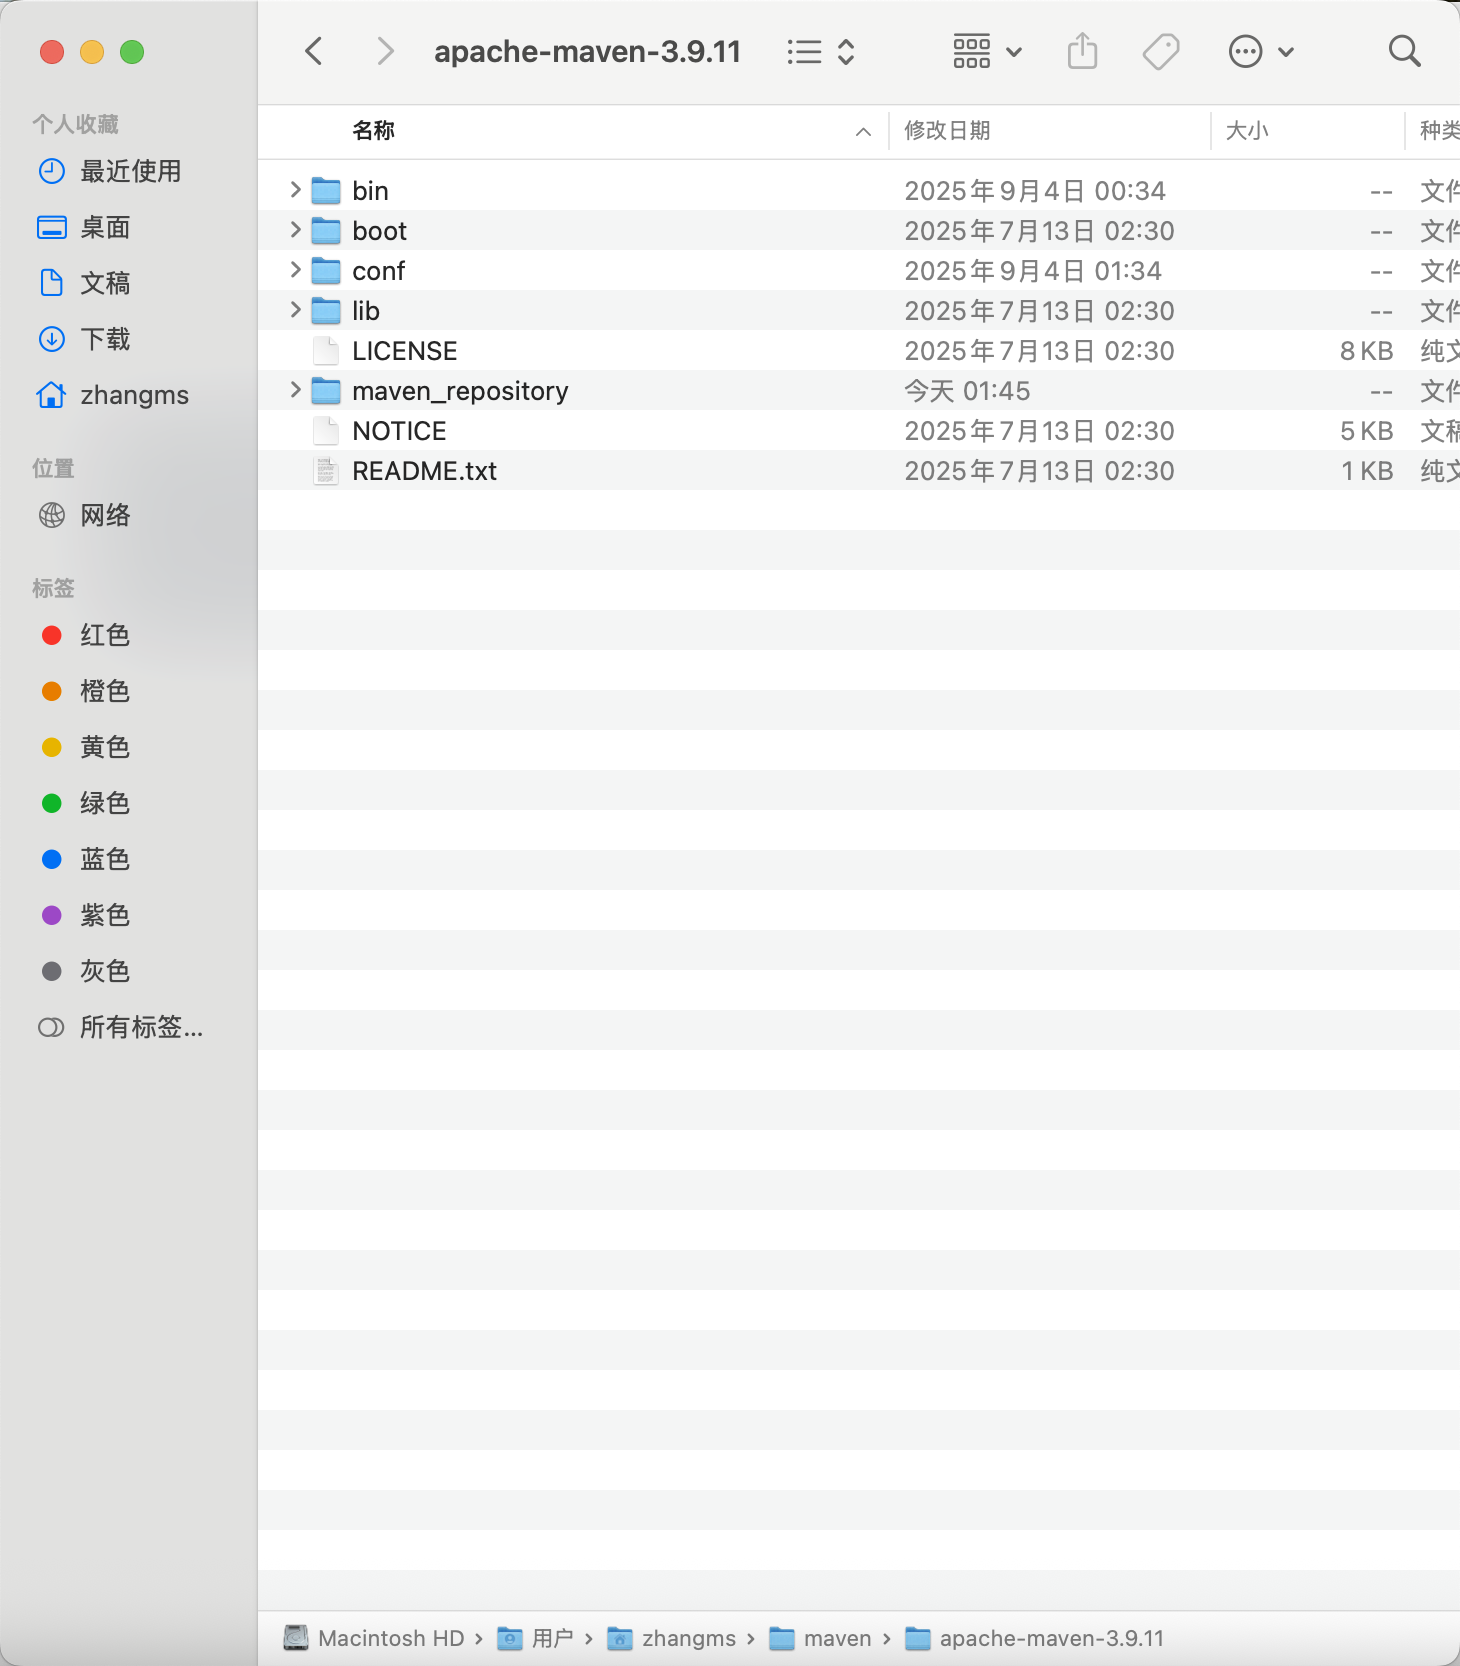Go to maven in path bar
Image resolution: width=1460 pixels, height=1666 pixels.
821,1638
